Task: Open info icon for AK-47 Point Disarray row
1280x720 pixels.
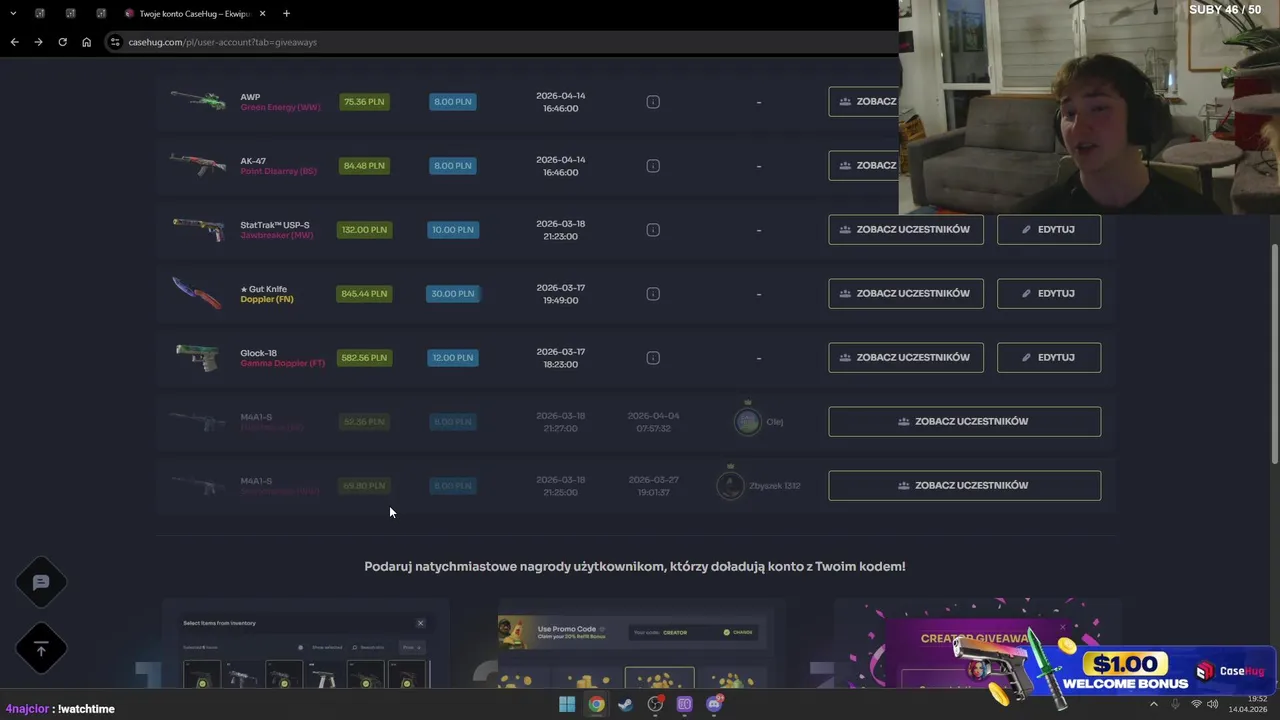Action: click(x=653, y=166)
